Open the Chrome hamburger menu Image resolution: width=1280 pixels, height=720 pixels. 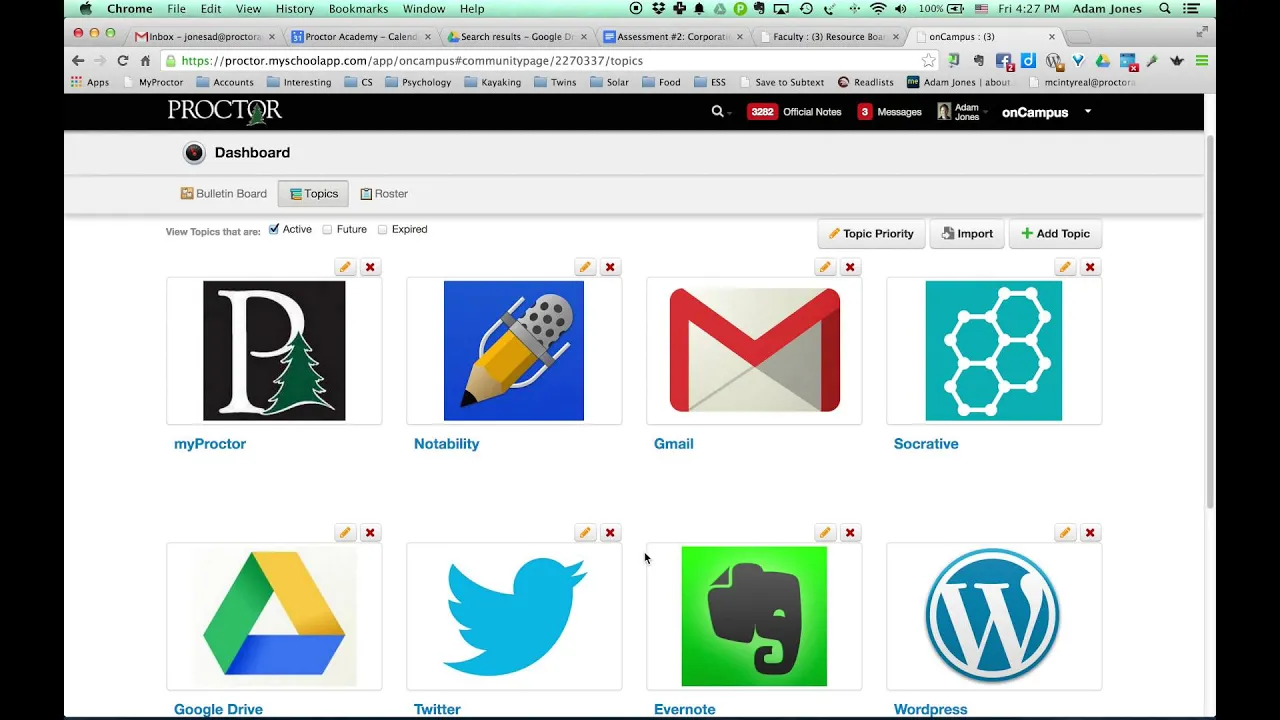pos(1202,60)
